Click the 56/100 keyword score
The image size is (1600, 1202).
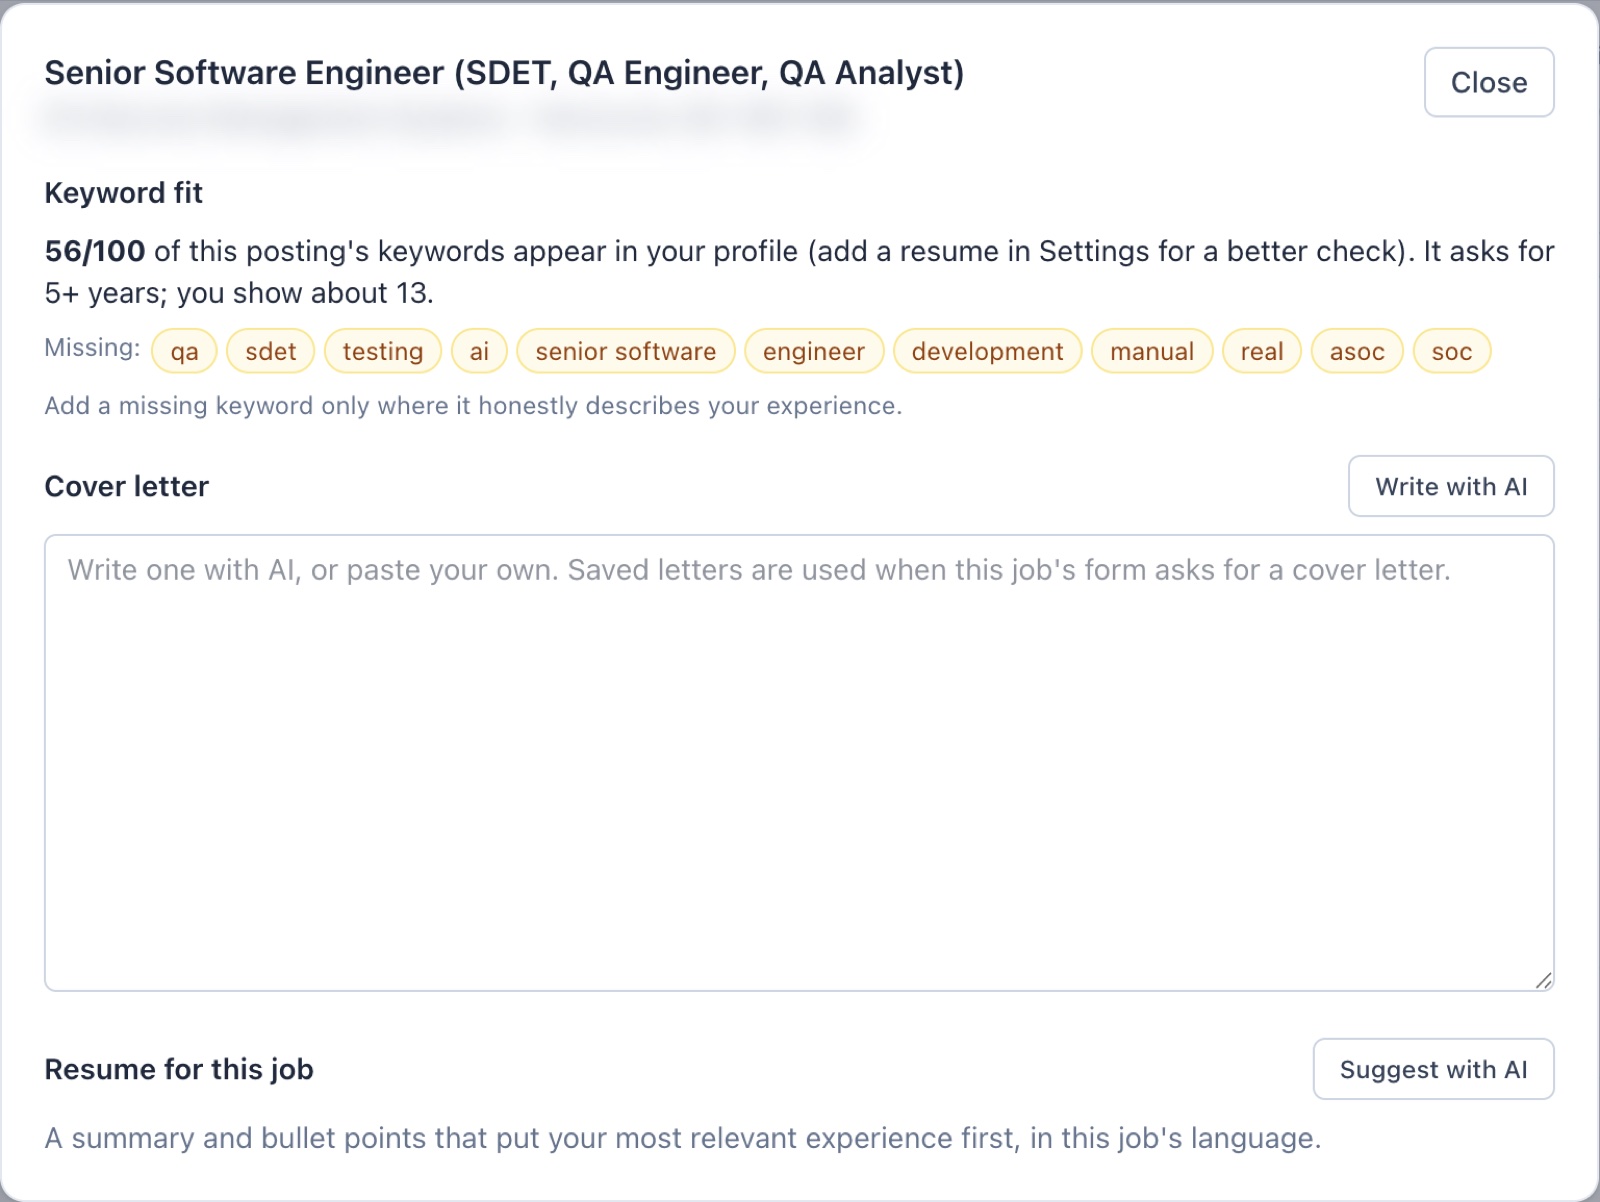[x=95, y=251]
